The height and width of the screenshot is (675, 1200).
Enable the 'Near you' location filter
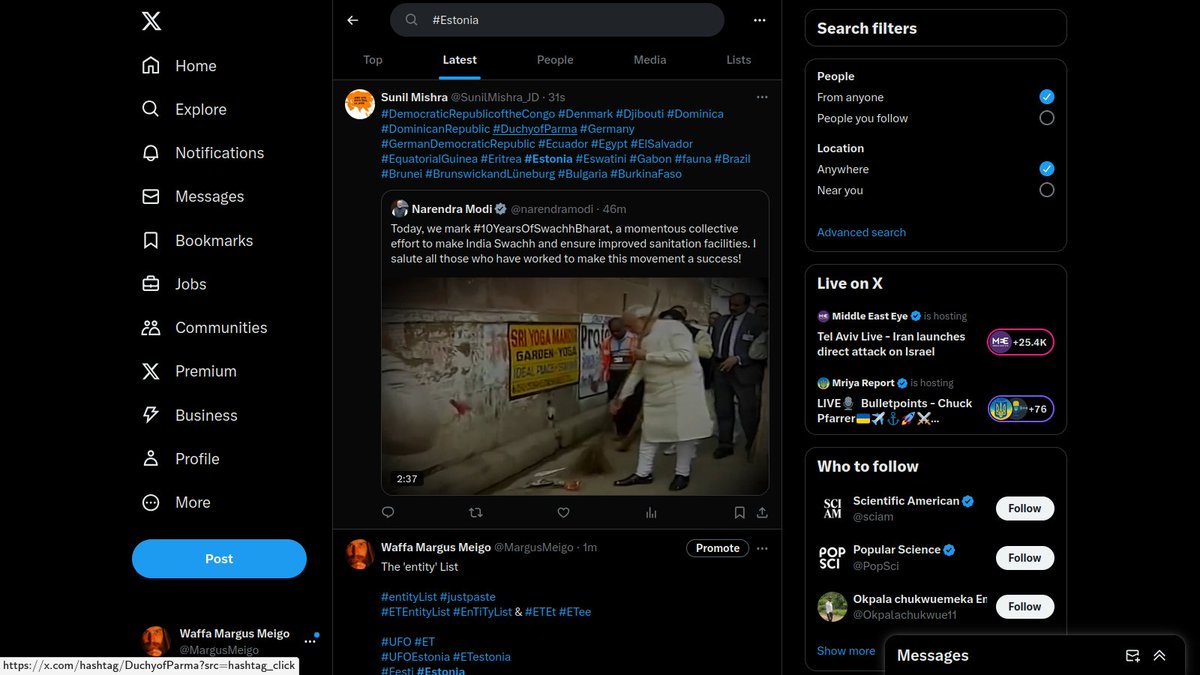tap(1047, 190)
